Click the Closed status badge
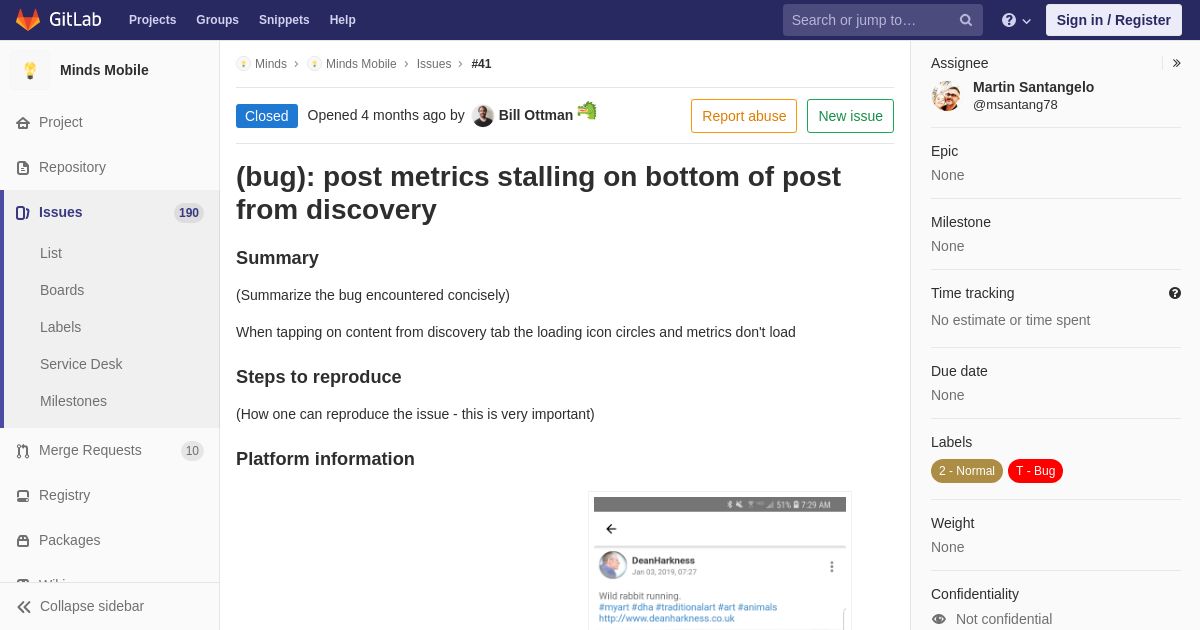Viewport: 1200px width, 630px height. (267, 116)
